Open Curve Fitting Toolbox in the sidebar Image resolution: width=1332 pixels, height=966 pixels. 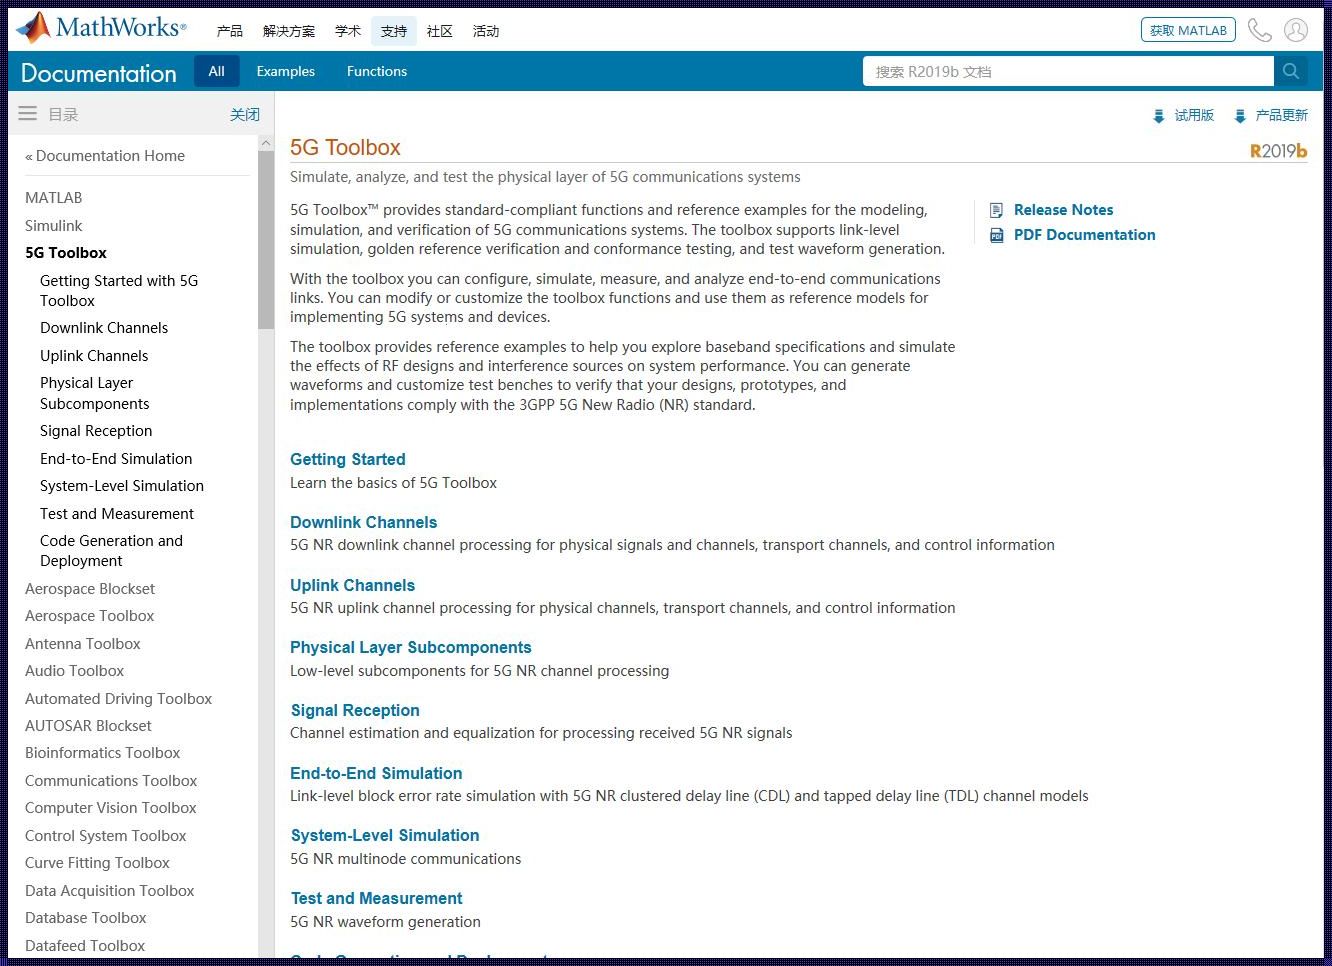tap(98, 863)
